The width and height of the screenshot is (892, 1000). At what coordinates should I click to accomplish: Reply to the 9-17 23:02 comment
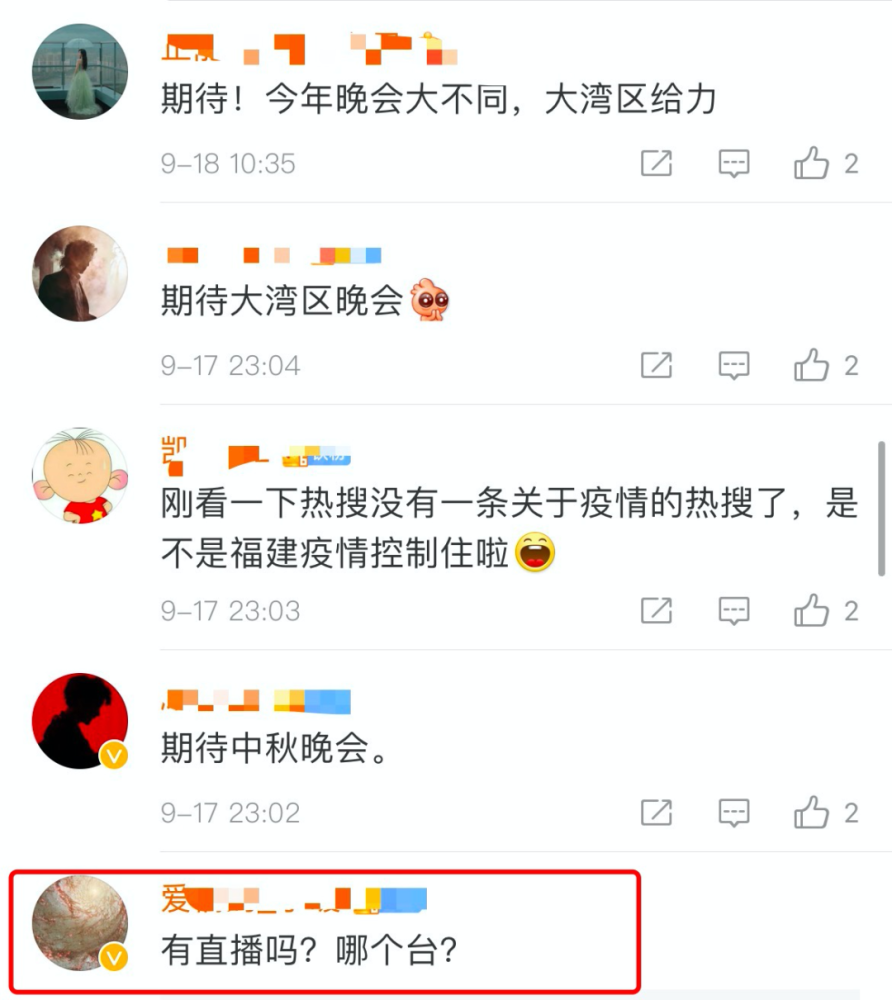(734, 812)
